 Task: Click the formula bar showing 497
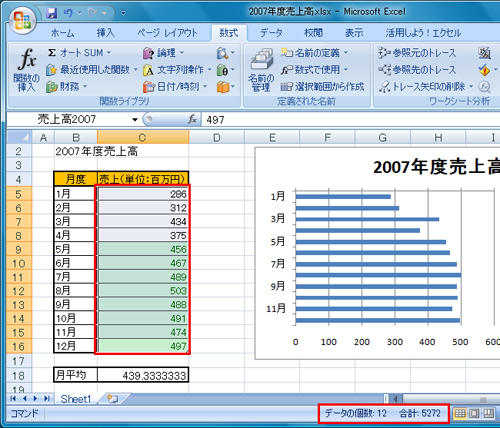point(351,120)
